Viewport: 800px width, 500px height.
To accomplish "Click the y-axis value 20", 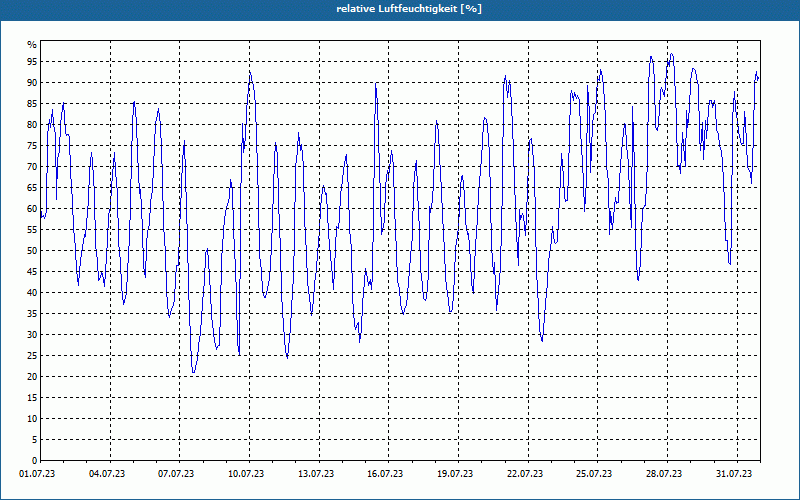I will coord(32,377).
